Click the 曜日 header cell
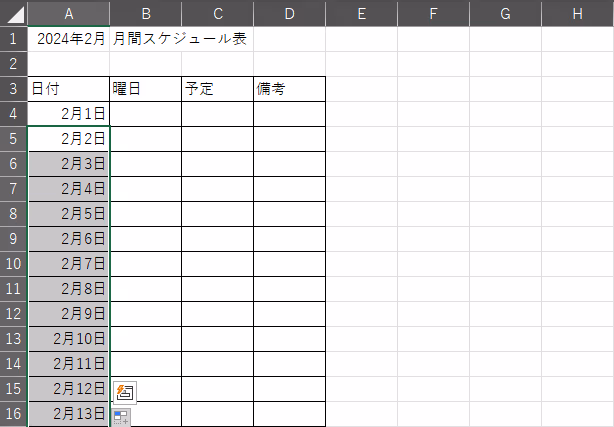The width and height of the screenshot is (614, 427). 146,89
